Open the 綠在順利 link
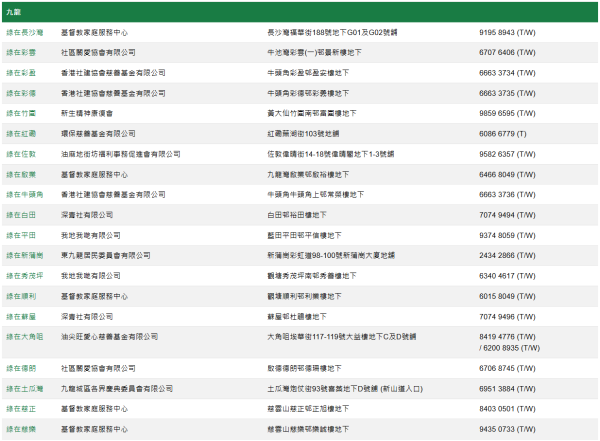The image size is (600, 441). (20, 296)
